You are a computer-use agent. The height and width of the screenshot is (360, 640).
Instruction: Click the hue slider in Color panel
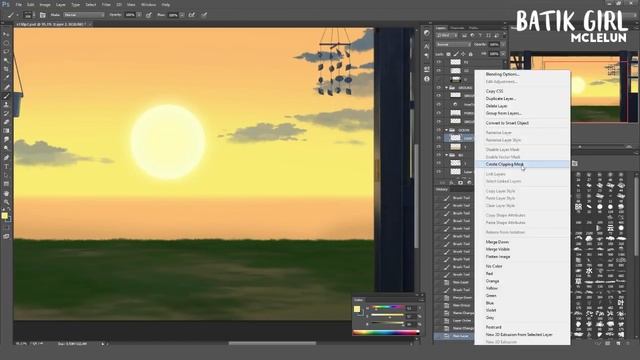(x=387, y=307)
